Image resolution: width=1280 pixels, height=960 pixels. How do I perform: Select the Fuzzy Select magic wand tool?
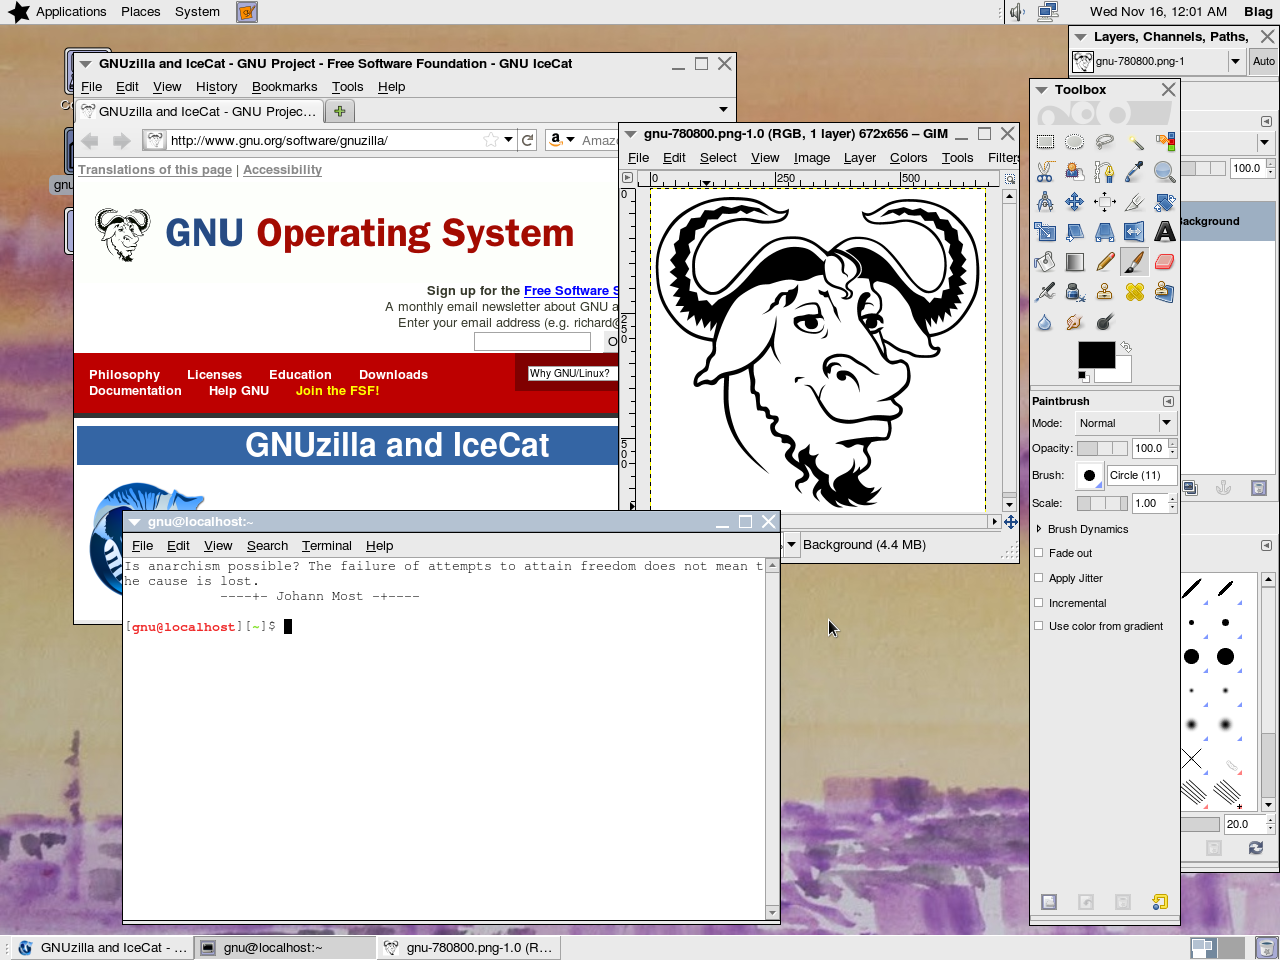[1134, 142]
